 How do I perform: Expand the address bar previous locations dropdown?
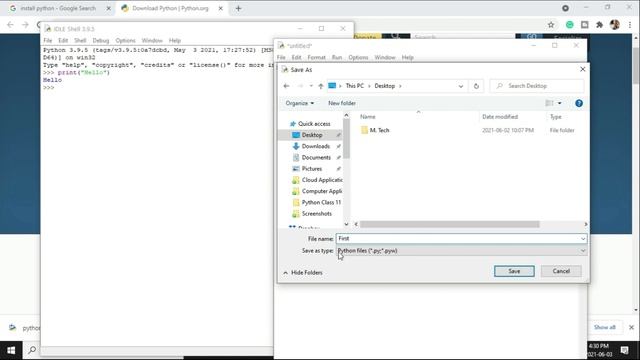[461, 86]
